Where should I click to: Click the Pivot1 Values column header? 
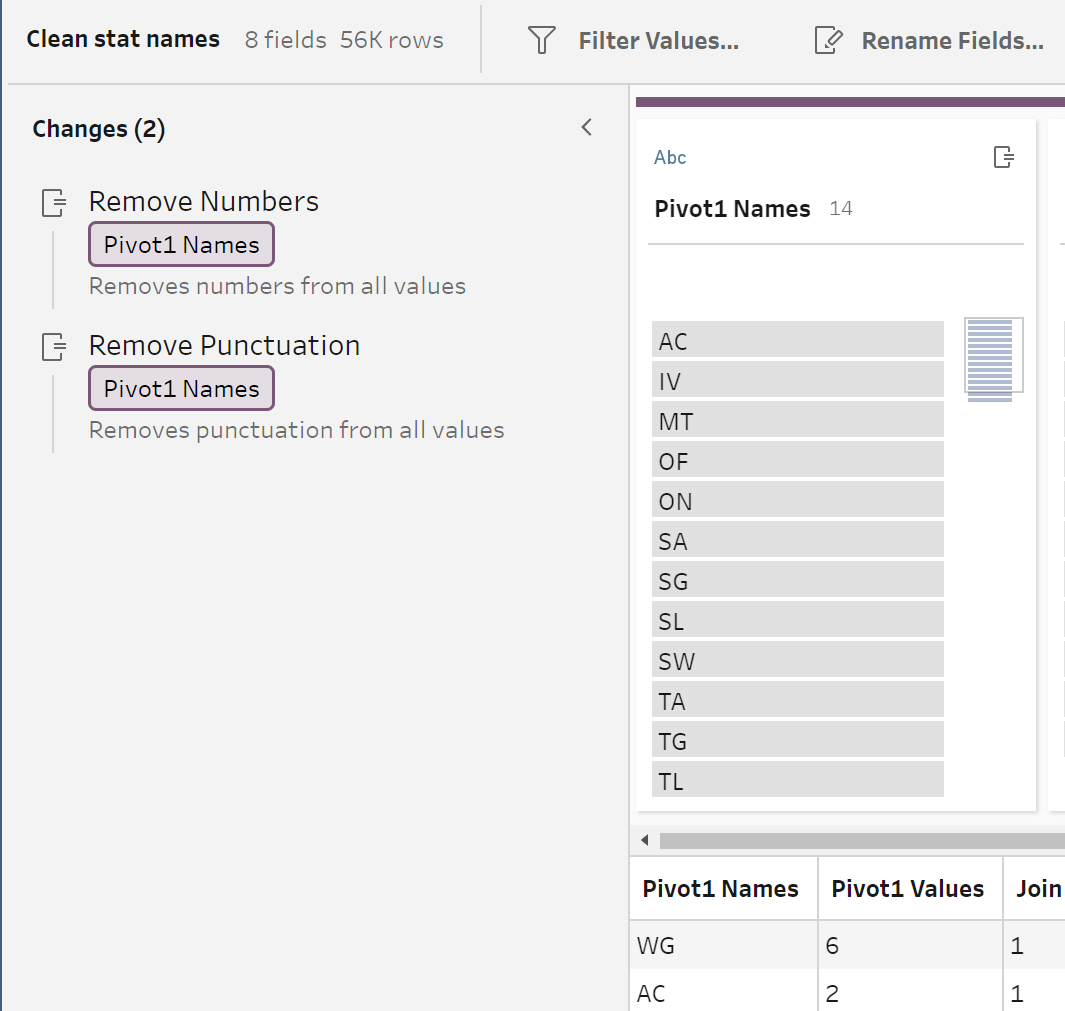coord(908,889)
